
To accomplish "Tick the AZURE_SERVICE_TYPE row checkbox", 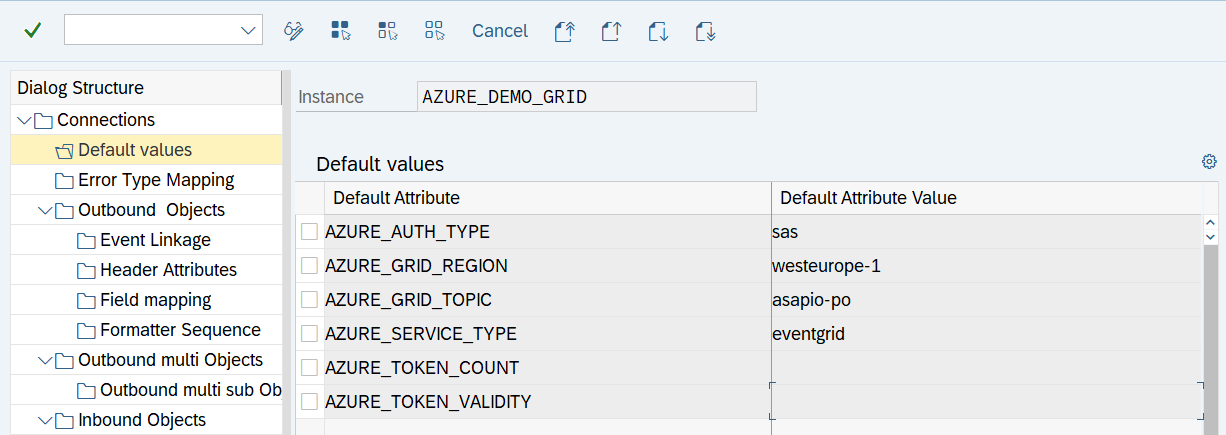I will [310, 334].
